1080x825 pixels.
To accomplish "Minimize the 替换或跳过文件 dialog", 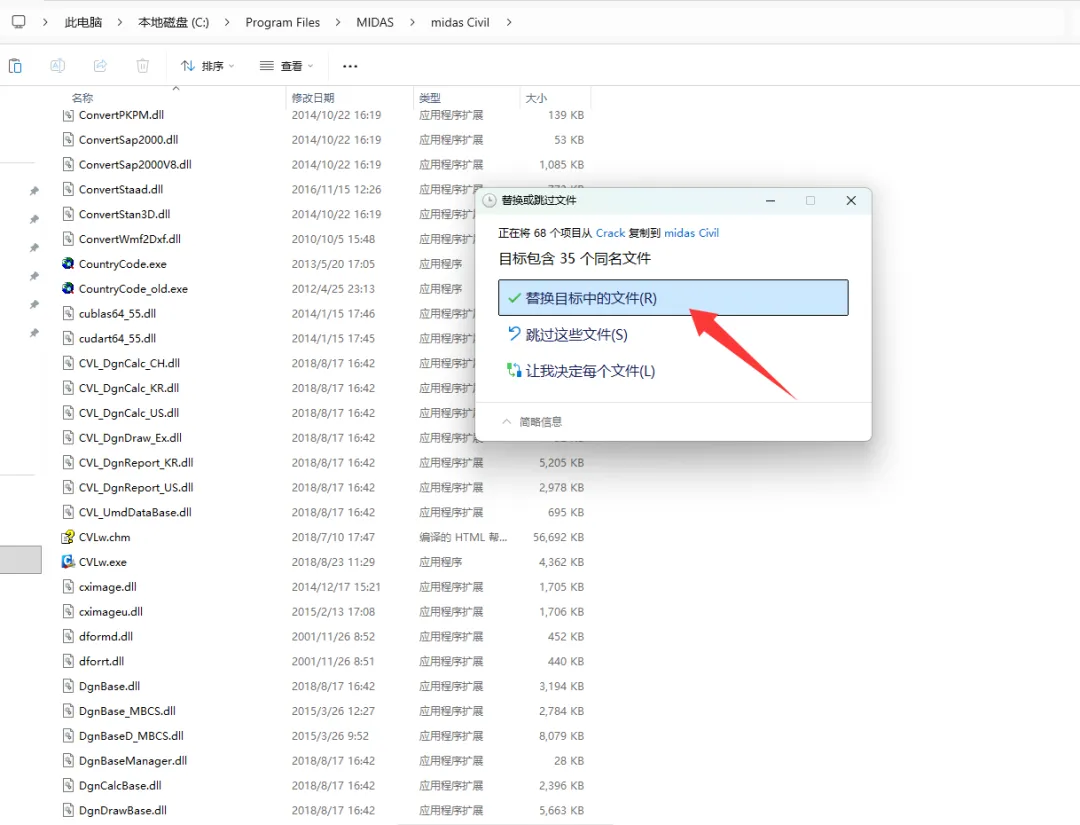I will (x=770, y=200).
